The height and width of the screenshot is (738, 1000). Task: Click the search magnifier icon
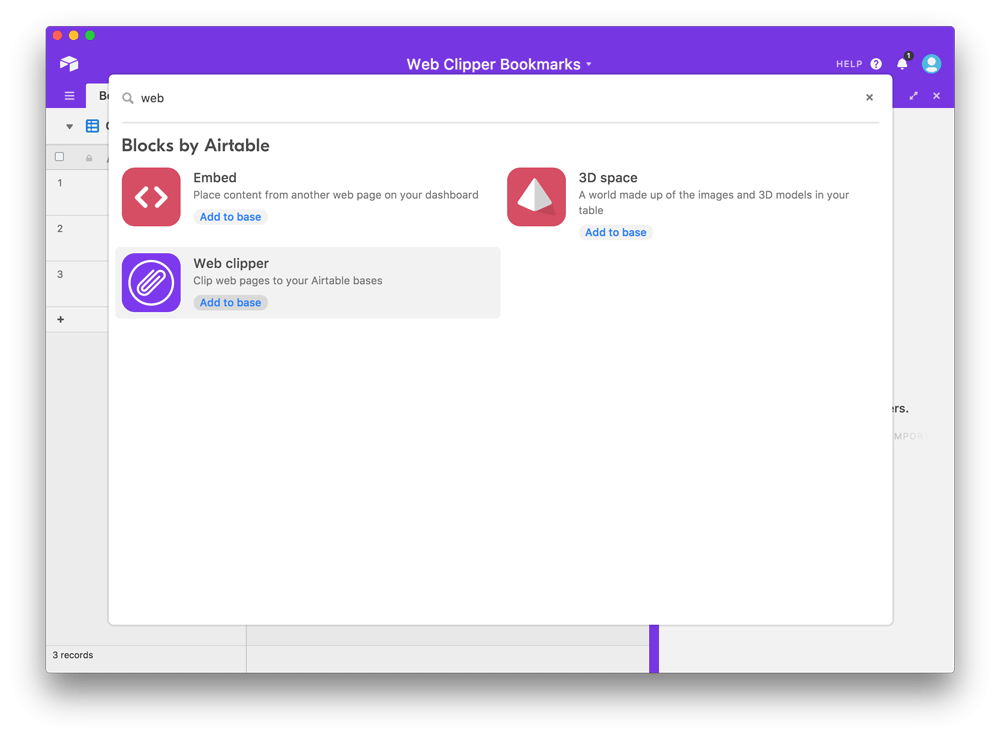tap(128, 98)
